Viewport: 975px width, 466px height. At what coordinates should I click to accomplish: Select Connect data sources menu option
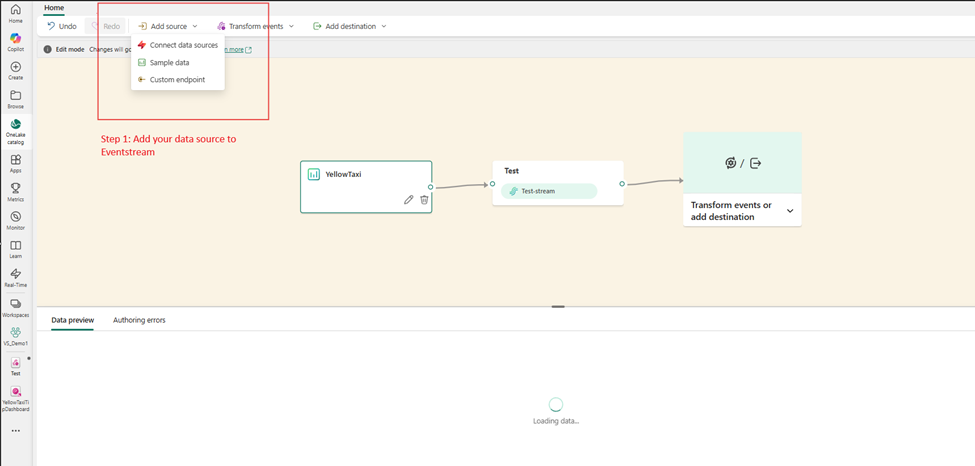pos(183,45)
